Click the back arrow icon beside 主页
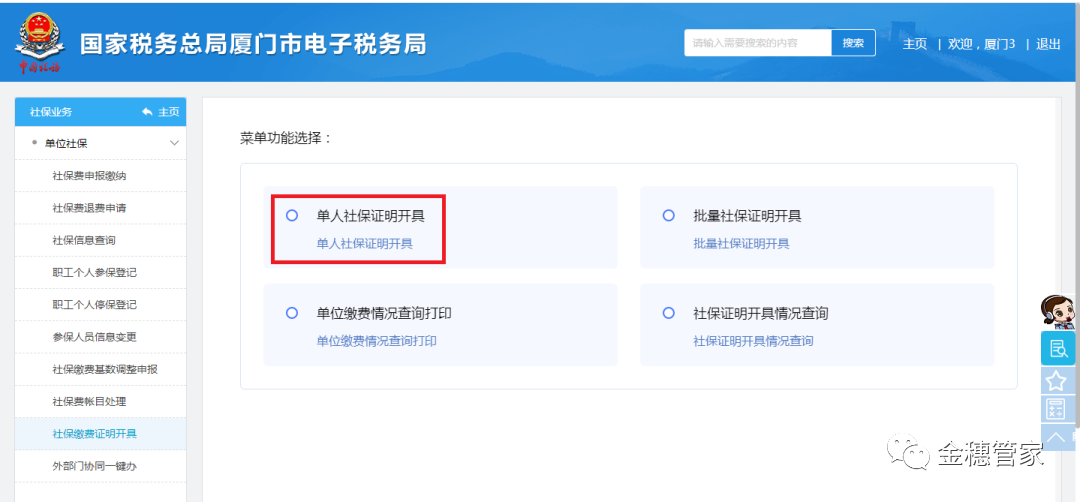 tap(147, 112)
